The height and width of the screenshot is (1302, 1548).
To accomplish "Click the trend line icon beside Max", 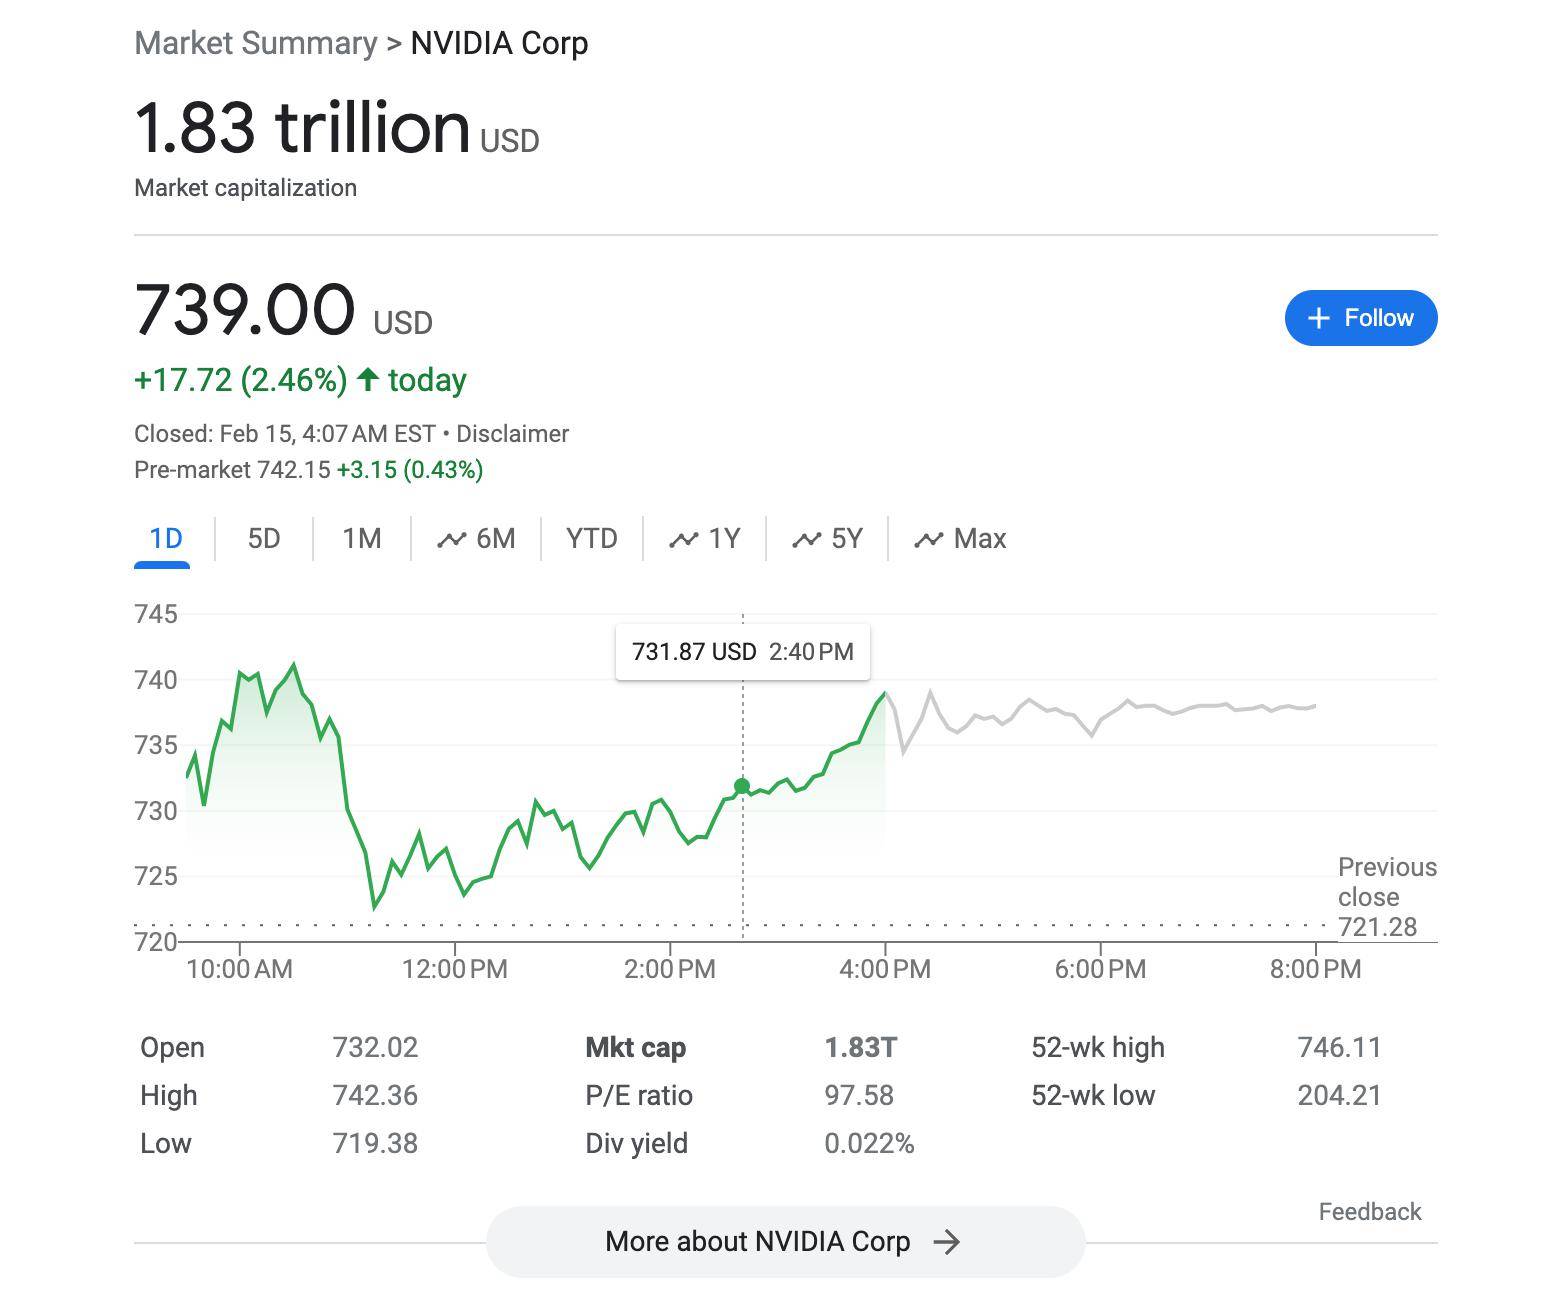I will point(928,538).
